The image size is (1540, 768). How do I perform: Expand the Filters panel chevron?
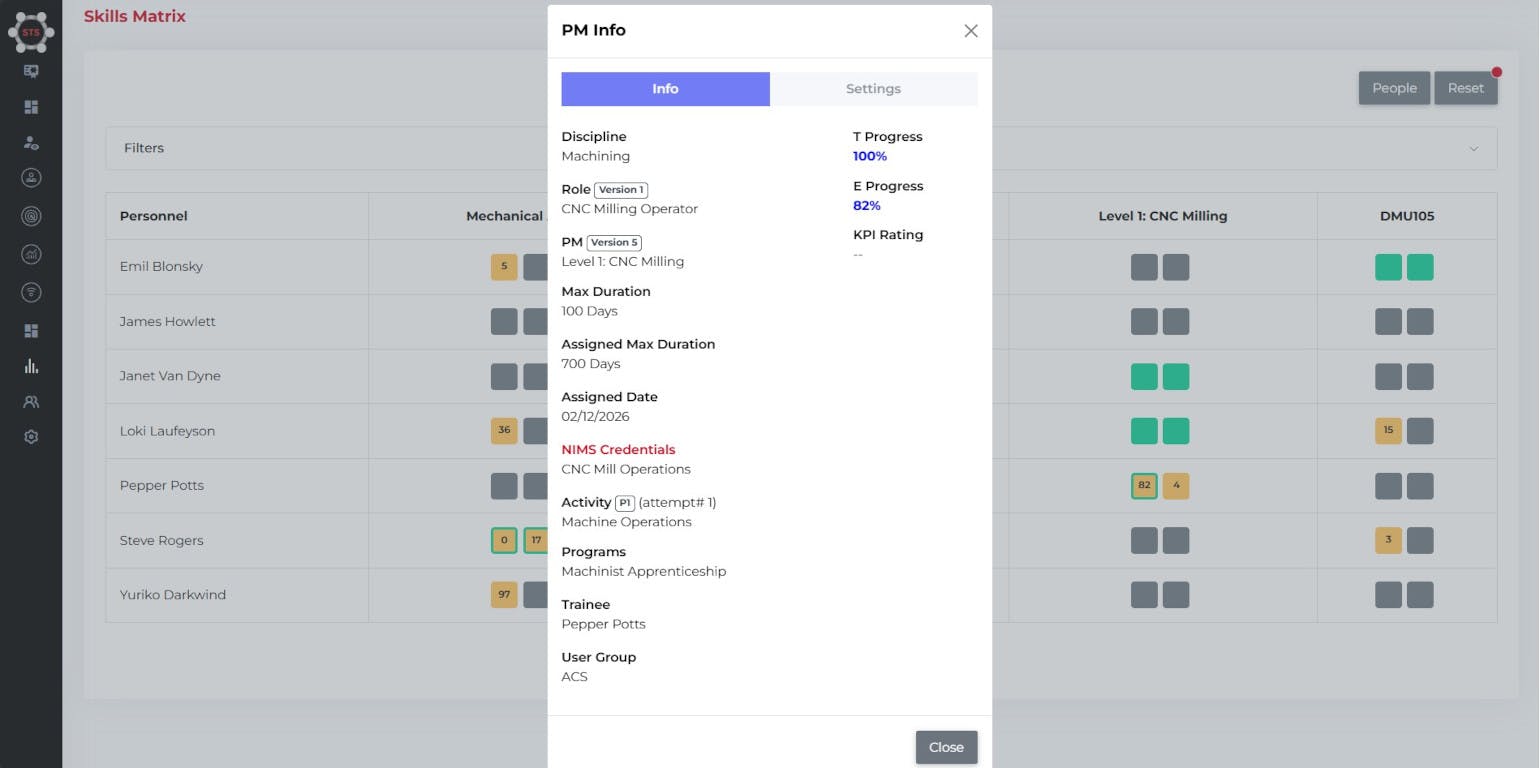(x=1473, y=148)
